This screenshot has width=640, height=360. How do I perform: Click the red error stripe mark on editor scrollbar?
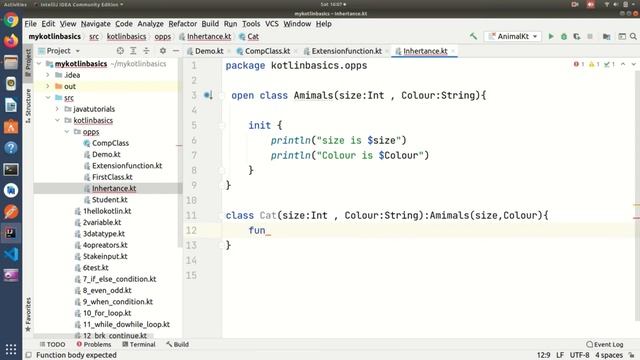point(636,218)
